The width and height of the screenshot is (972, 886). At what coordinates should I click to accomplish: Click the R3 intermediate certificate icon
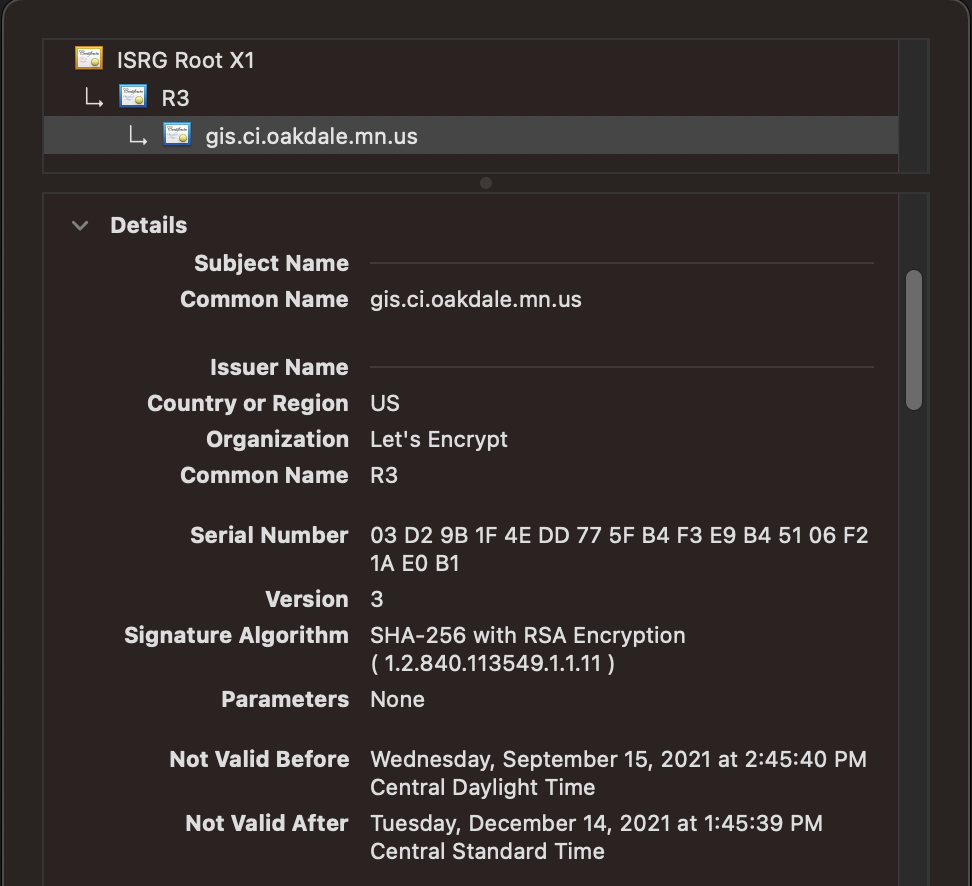tap(133, 97)
